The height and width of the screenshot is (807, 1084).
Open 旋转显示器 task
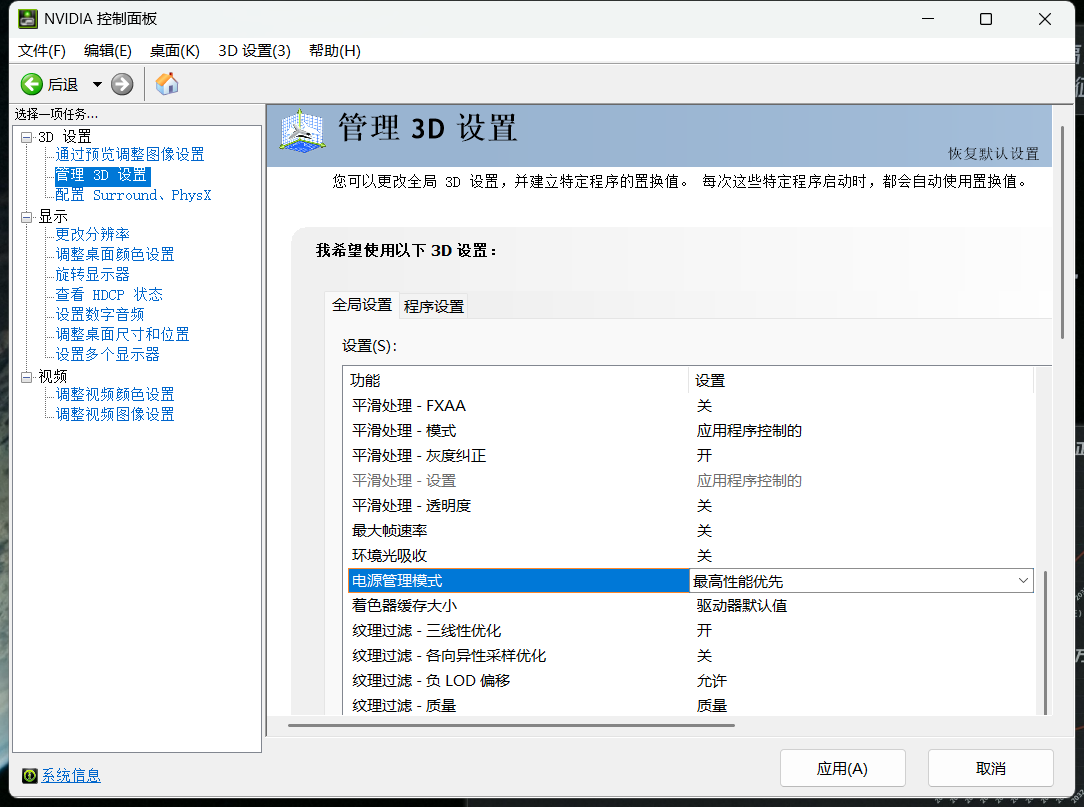click(x=92, y=275)
